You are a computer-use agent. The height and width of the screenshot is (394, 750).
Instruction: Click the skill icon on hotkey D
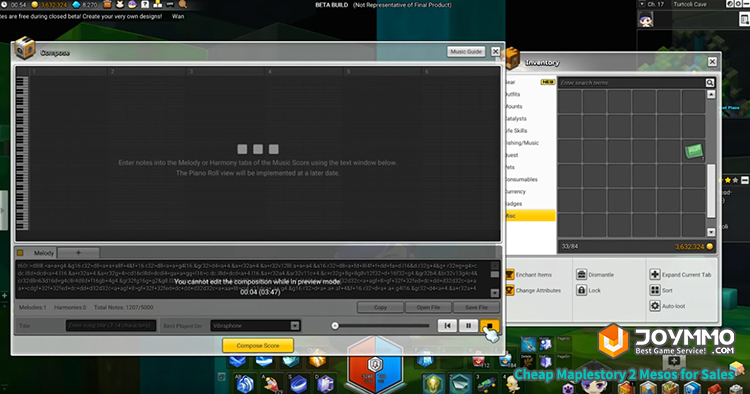(x=325, y=383)
